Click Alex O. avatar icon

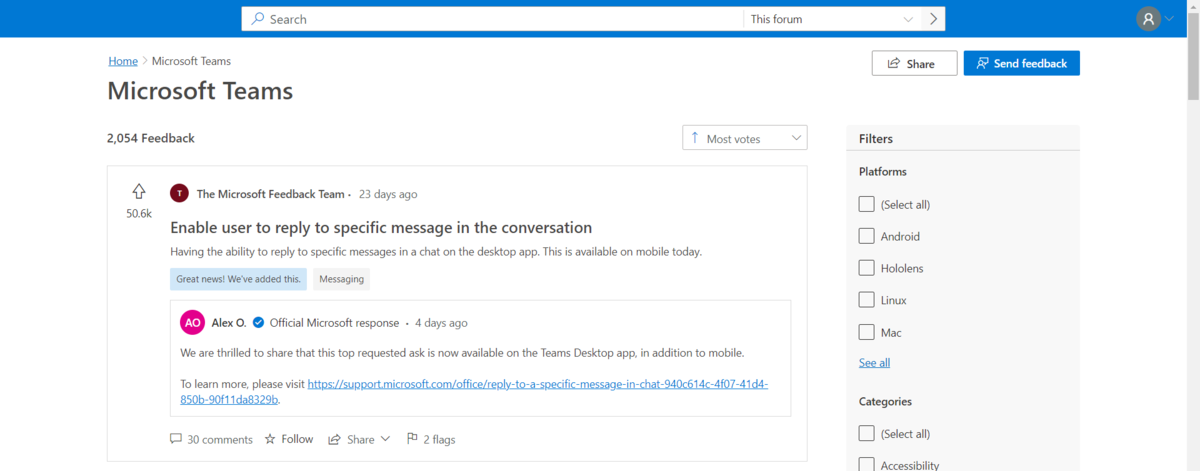tap(193, 323)
